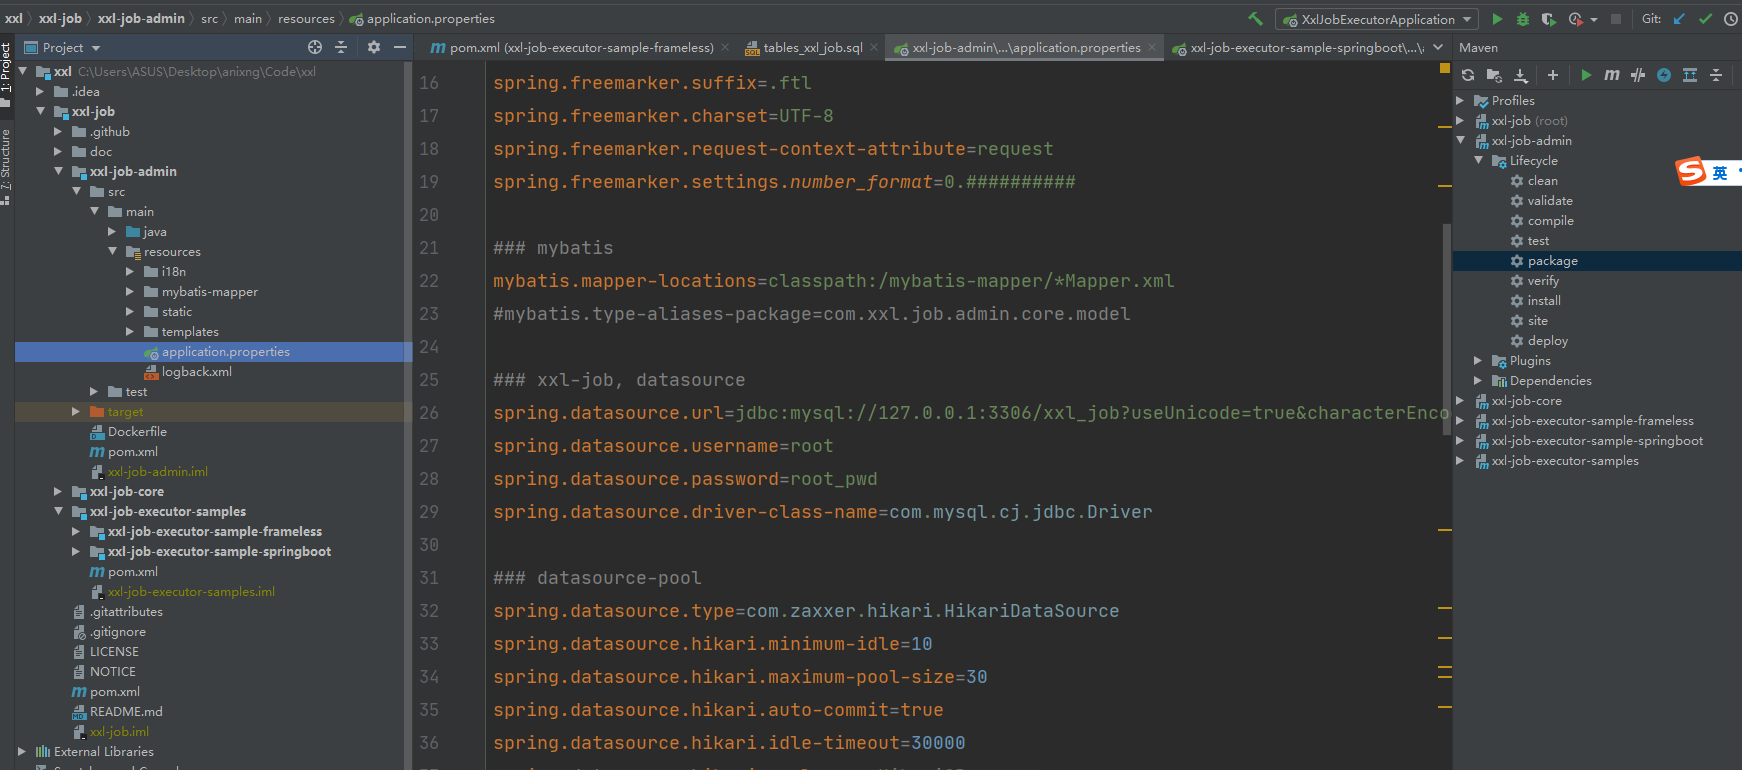Viewport: 1742px width, 770px height.
Task: Expand mybatis-mapper folder
Action: coord(130,291)
